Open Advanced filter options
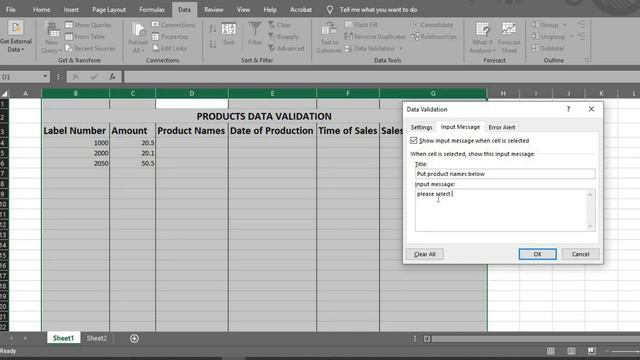This screenshot has height=360, width=640. click(x=286, y=48)
